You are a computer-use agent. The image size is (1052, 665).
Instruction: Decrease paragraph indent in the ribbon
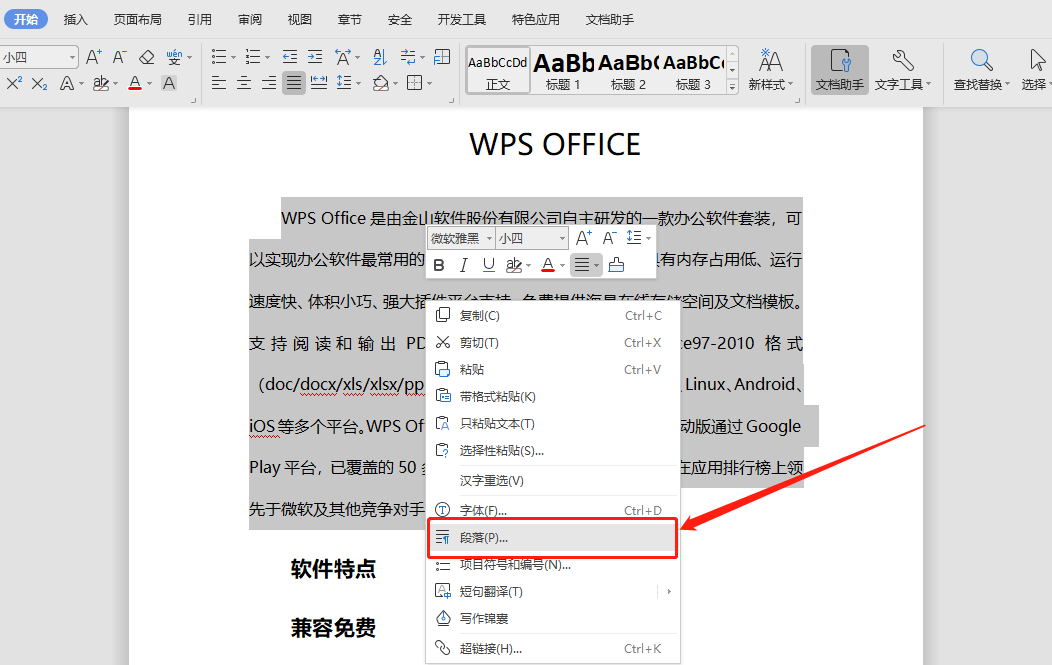[x=290, y=57]
